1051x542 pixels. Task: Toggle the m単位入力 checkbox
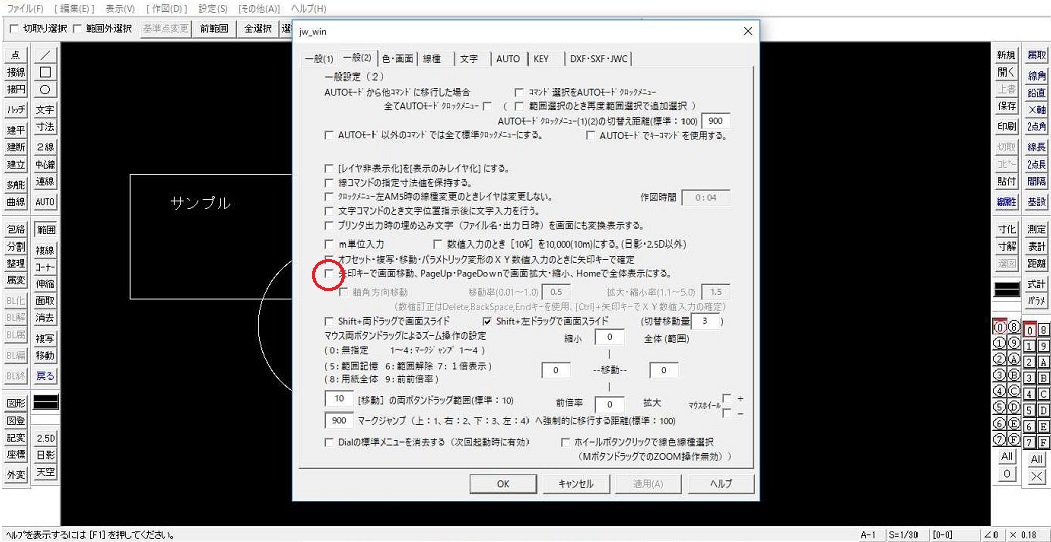pyautogui.click(x=332, y=244)
